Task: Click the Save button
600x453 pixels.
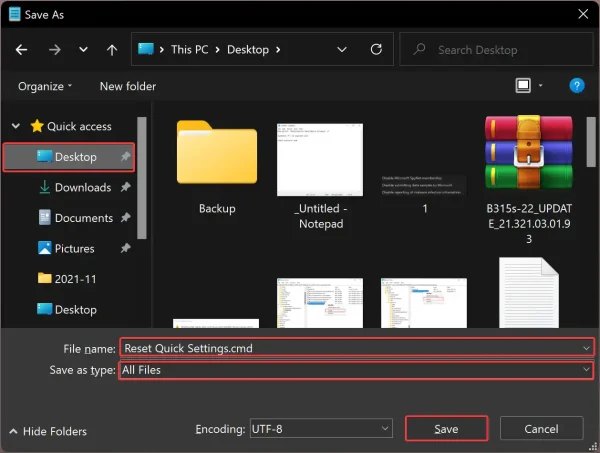Action: pyautogui.click(x=446, y=429)
